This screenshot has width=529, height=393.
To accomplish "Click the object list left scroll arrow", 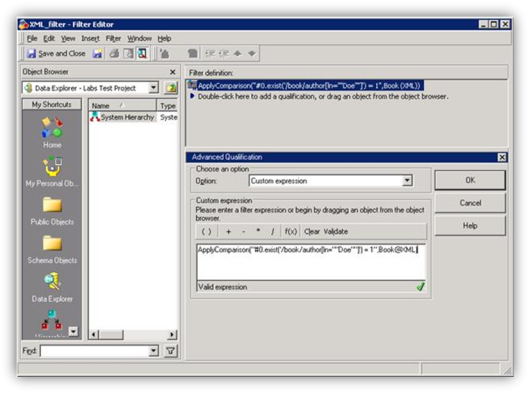I will (94, 335).
